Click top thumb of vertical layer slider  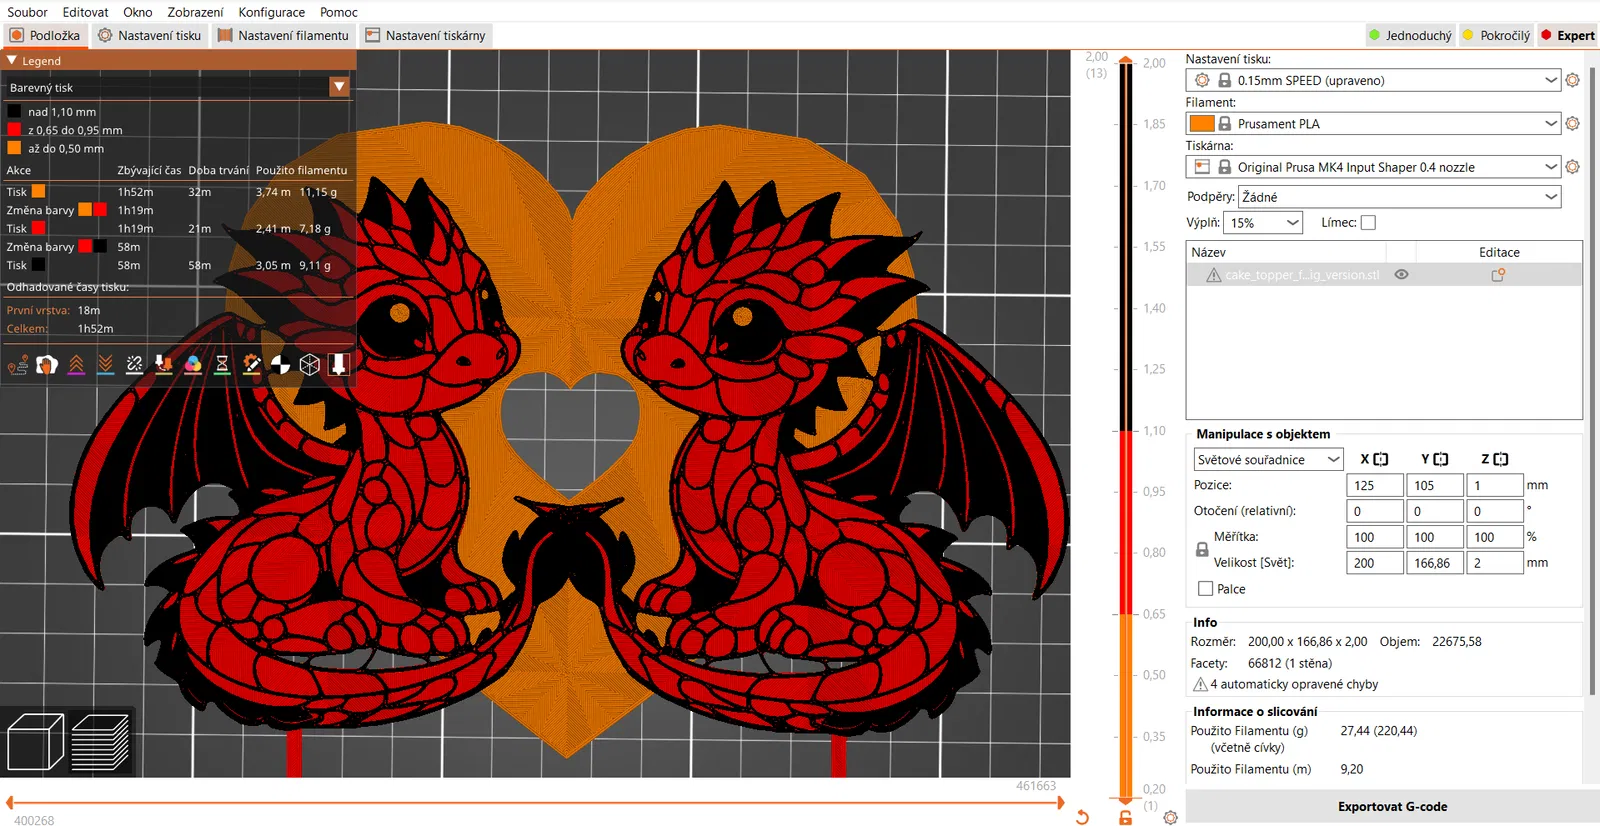(1126, 61)
